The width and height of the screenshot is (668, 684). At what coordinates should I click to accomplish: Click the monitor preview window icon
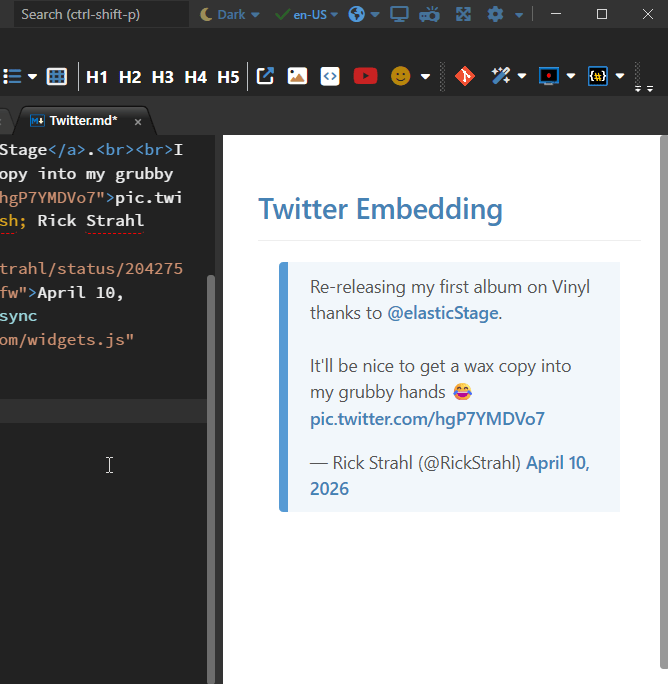(399, 14)
